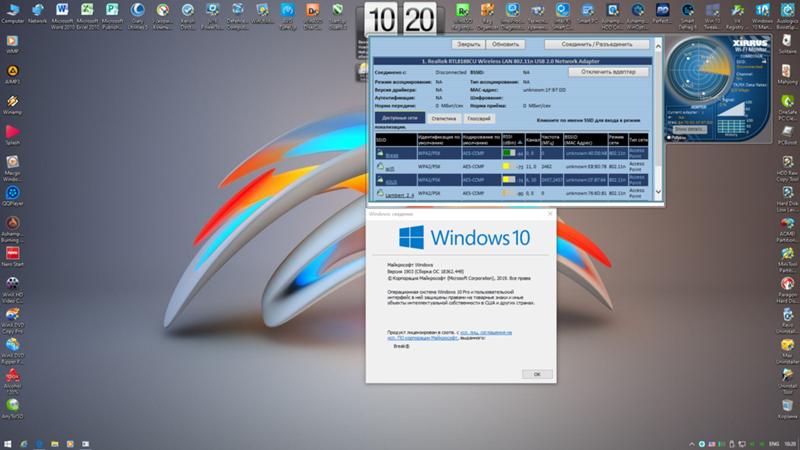Click the Обновить refresh button

[505, 44]
